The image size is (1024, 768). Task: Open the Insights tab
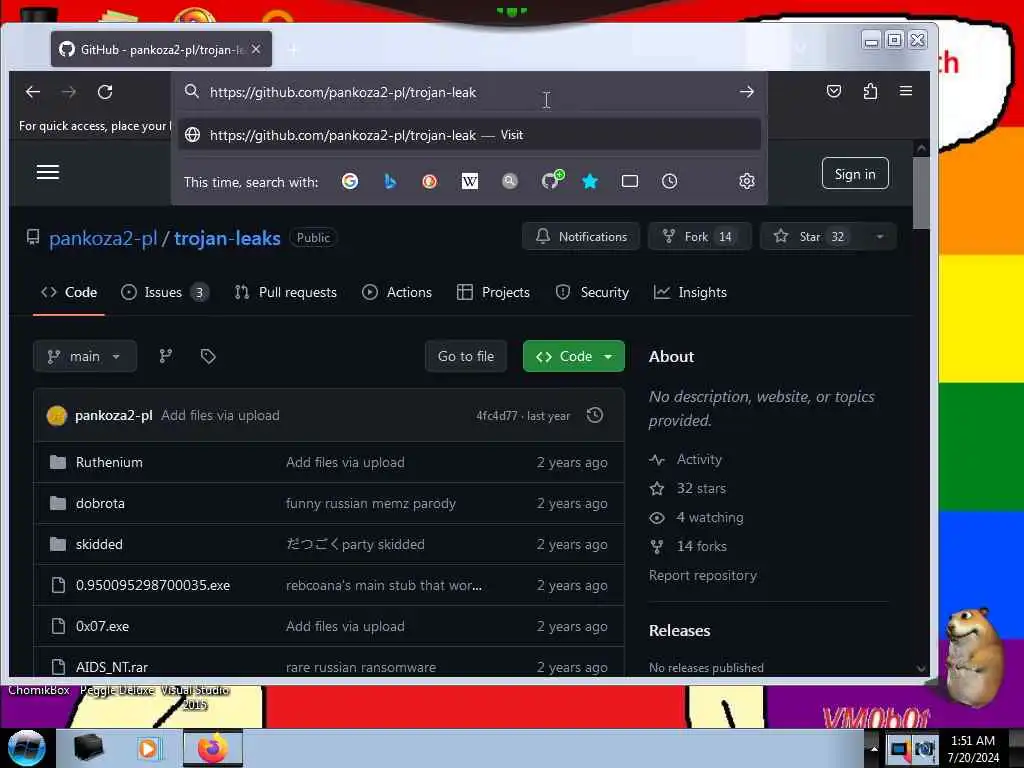(690, 292)
